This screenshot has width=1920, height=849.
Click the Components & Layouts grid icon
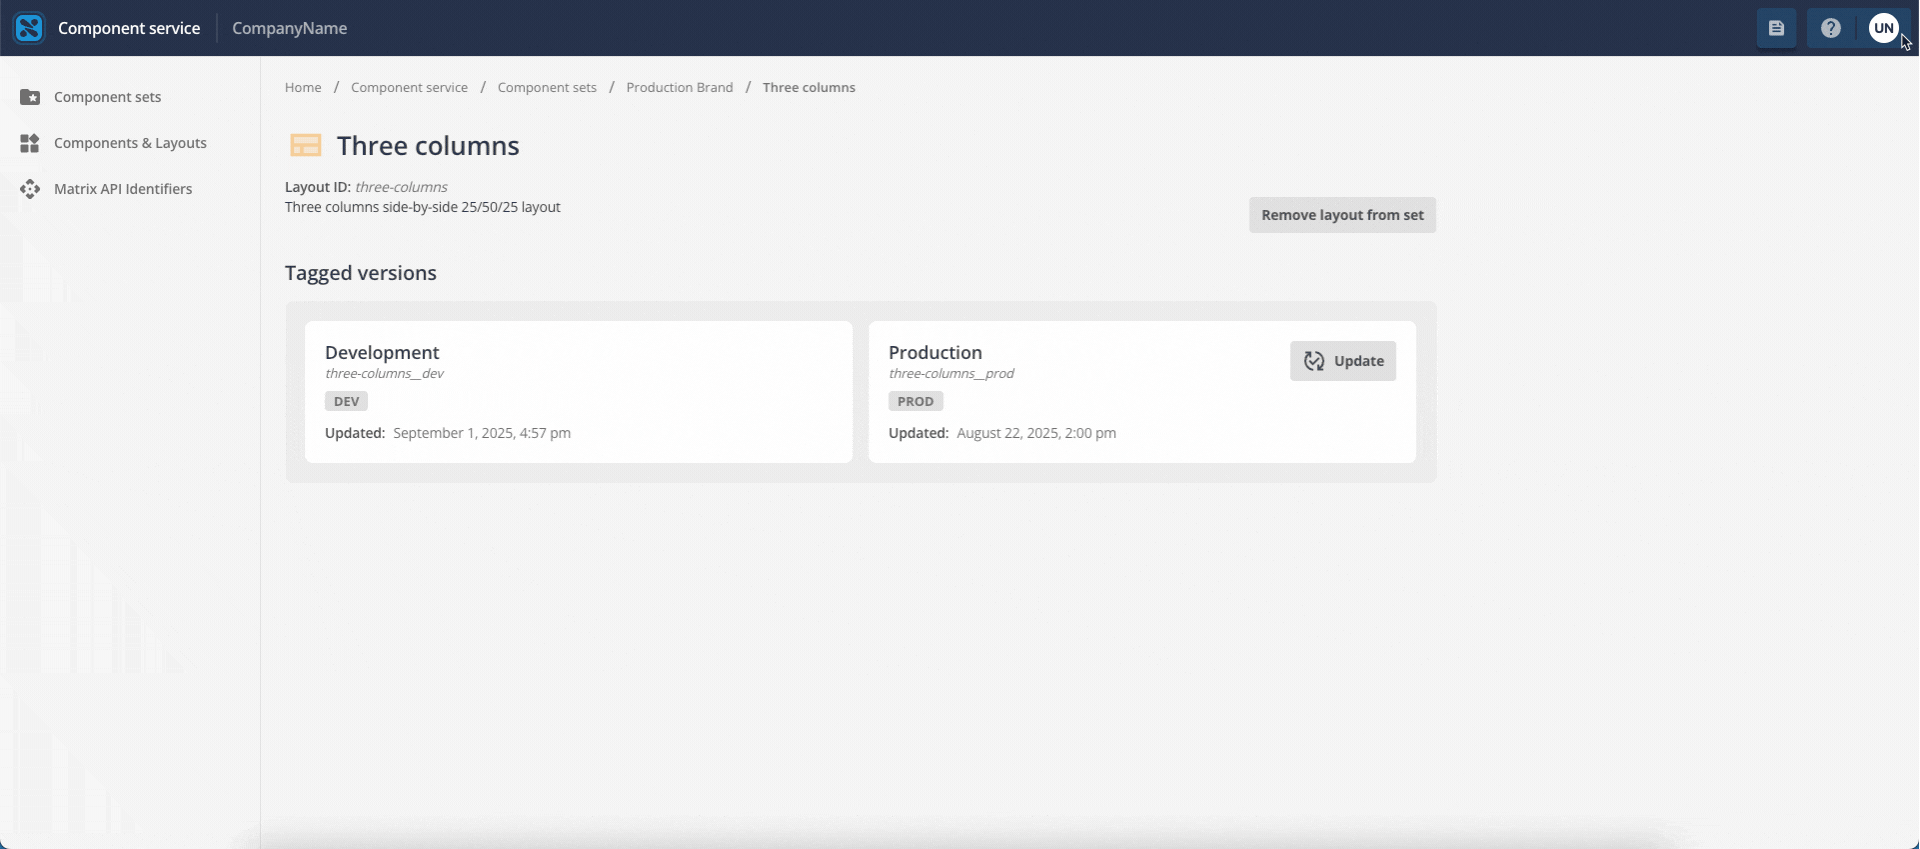pyautogui.click(x=30, y=143)
